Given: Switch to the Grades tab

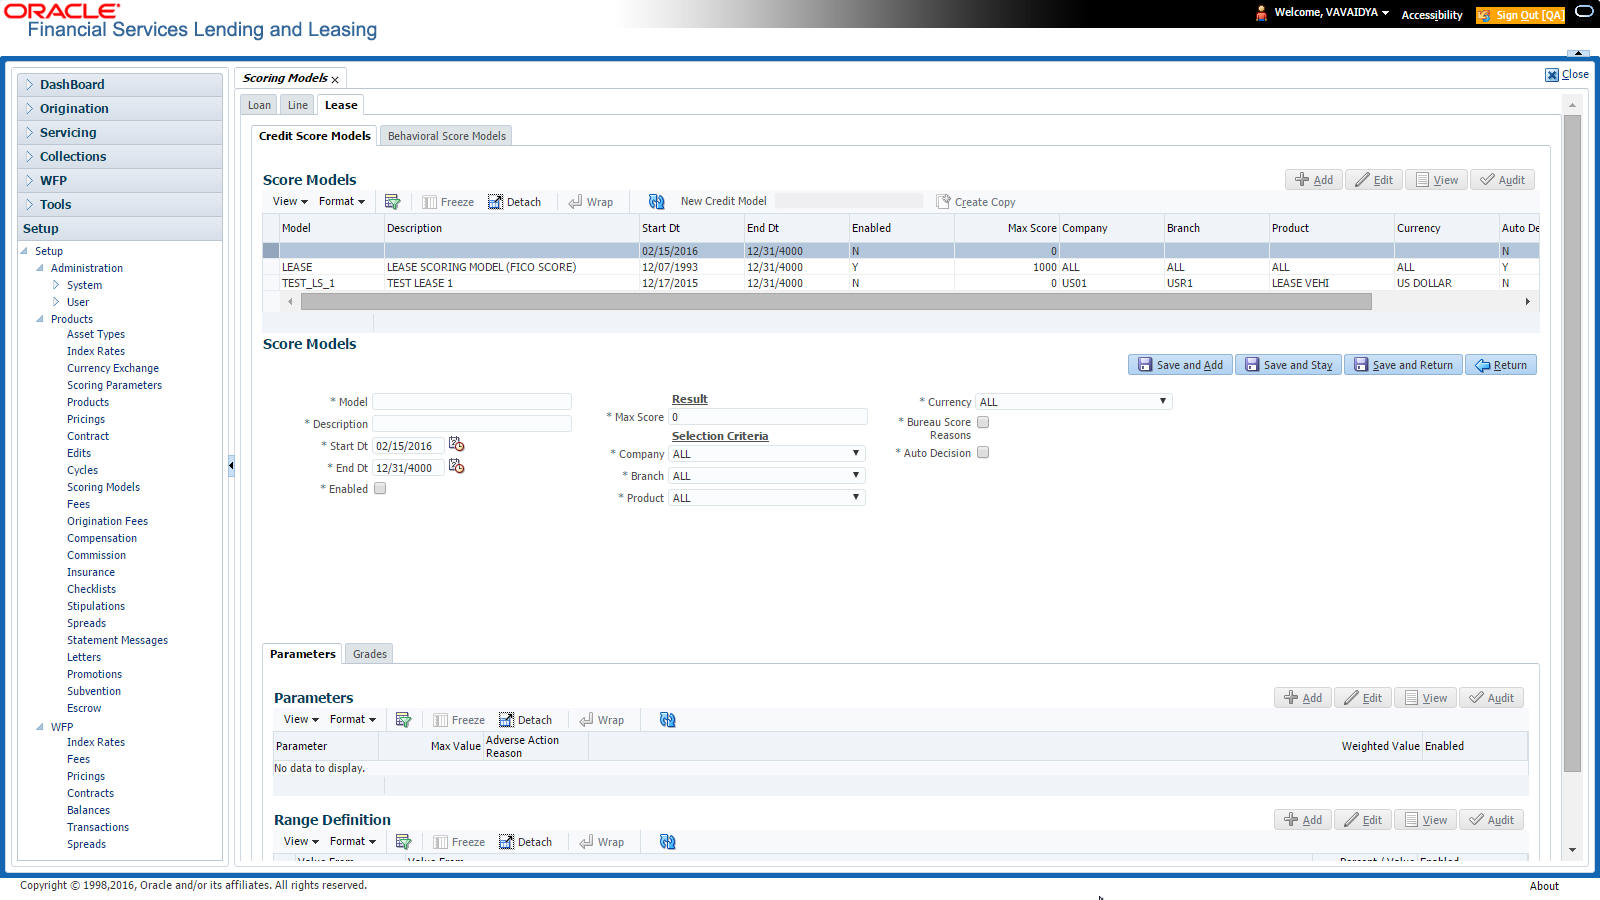Looking at the screenshot, I should (370, 654).
